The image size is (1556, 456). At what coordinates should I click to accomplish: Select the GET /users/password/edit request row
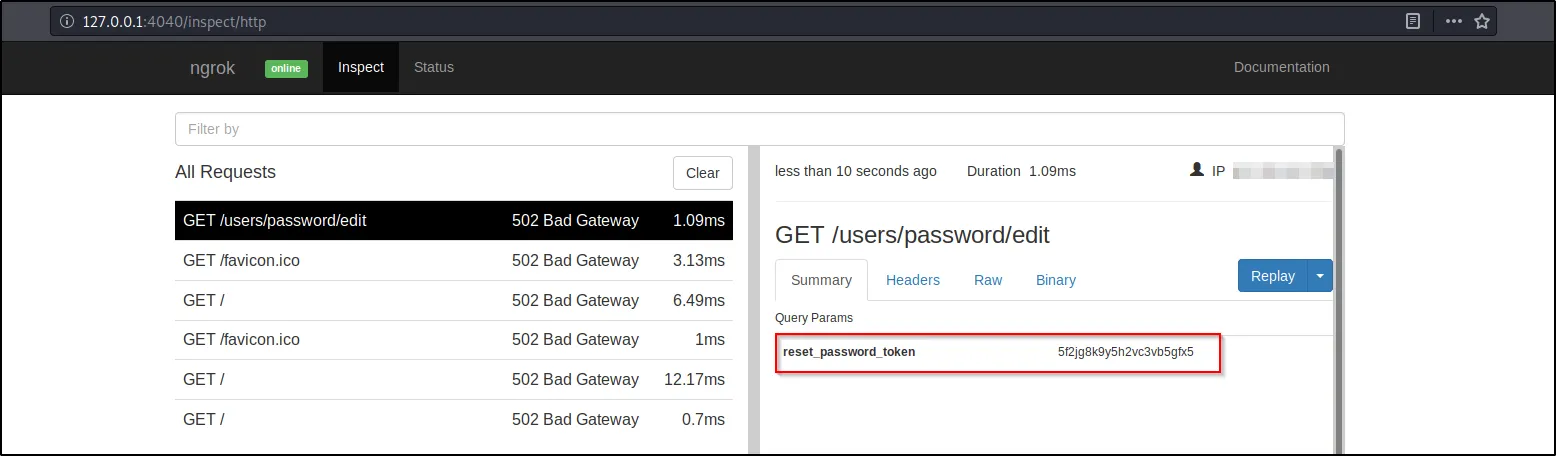(x=453, y=220)
